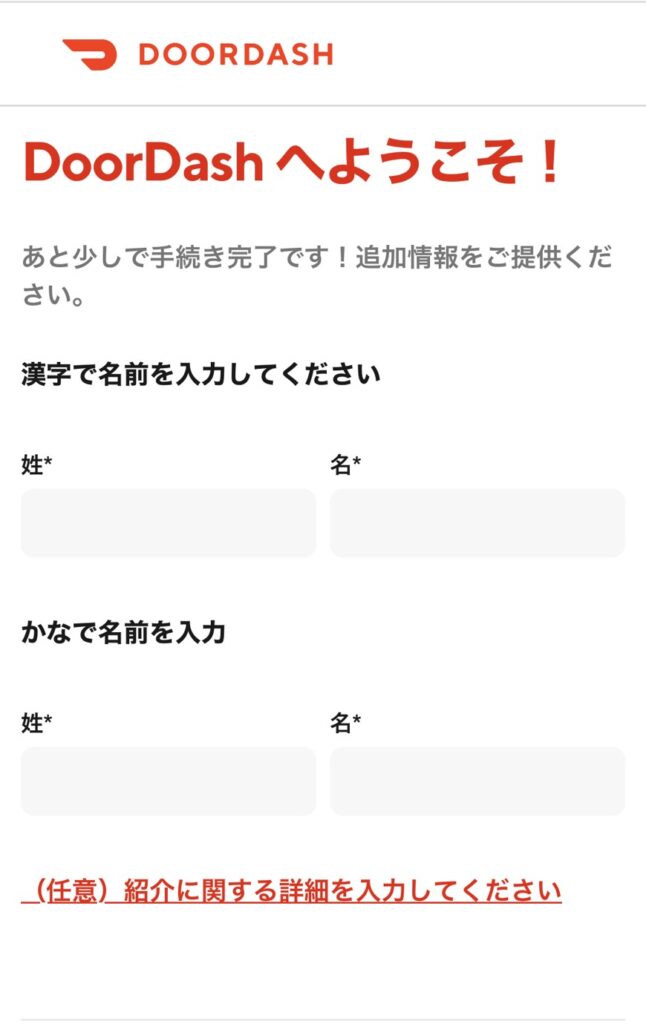Click the 'かなで名前を入力' section heading
The image size is (646, 1024).
coord(123,633)
